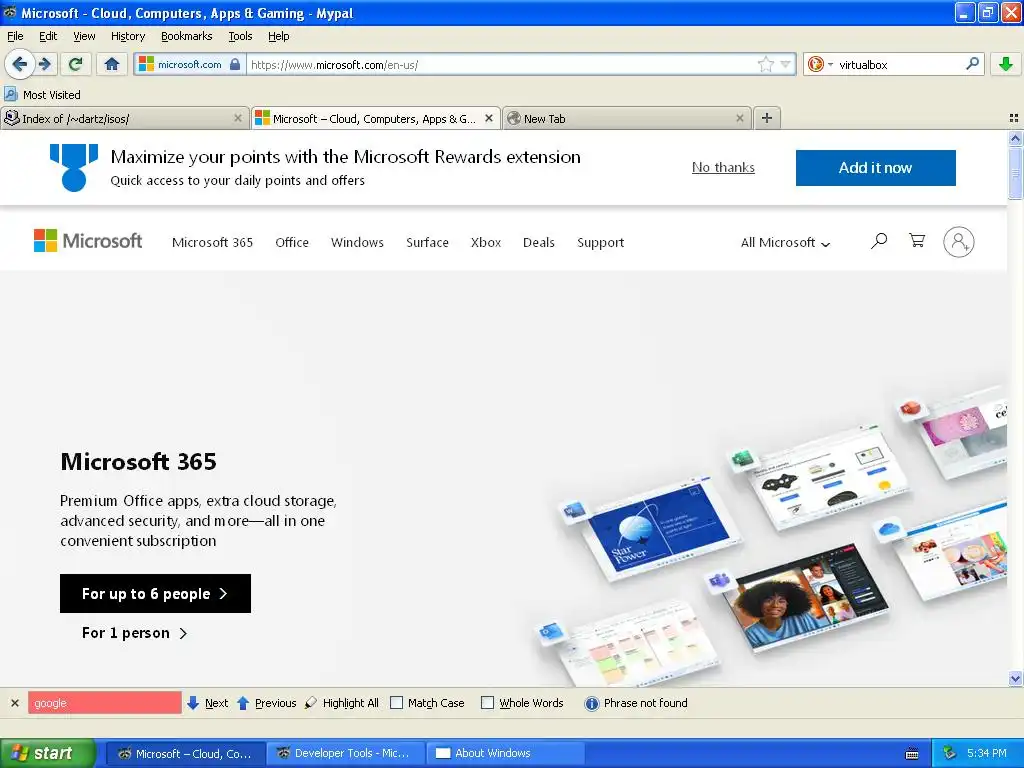This screenshot has height=768, width=1024.
Task: Open the shopping cart icon
Action: 917,240
